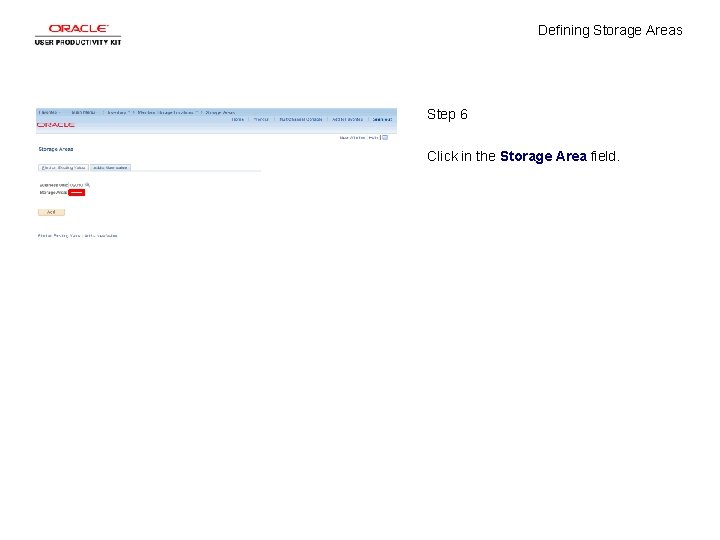Viewport: 720px width, 540px height.
Task: Click the Maintain Storage Locations breadcrumb
Action: [x=165, y=112]
